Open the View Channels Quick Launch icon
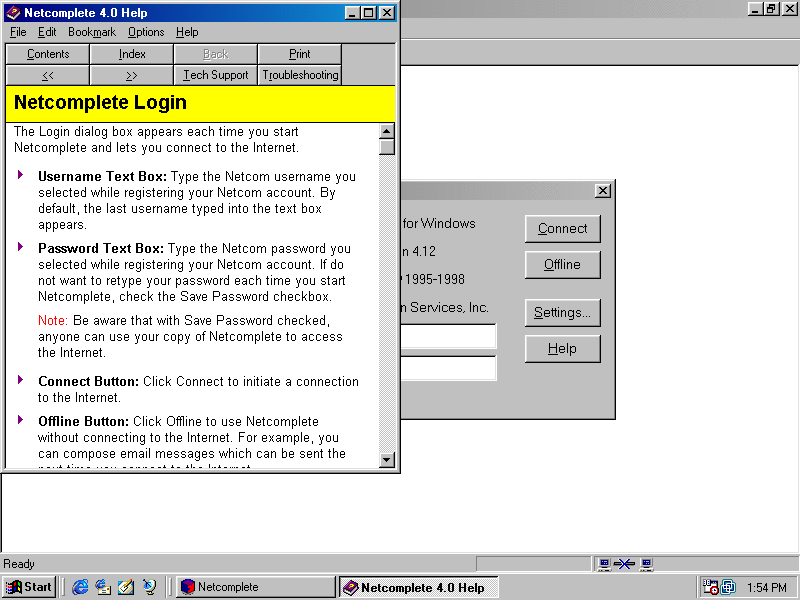 point(149,587)
